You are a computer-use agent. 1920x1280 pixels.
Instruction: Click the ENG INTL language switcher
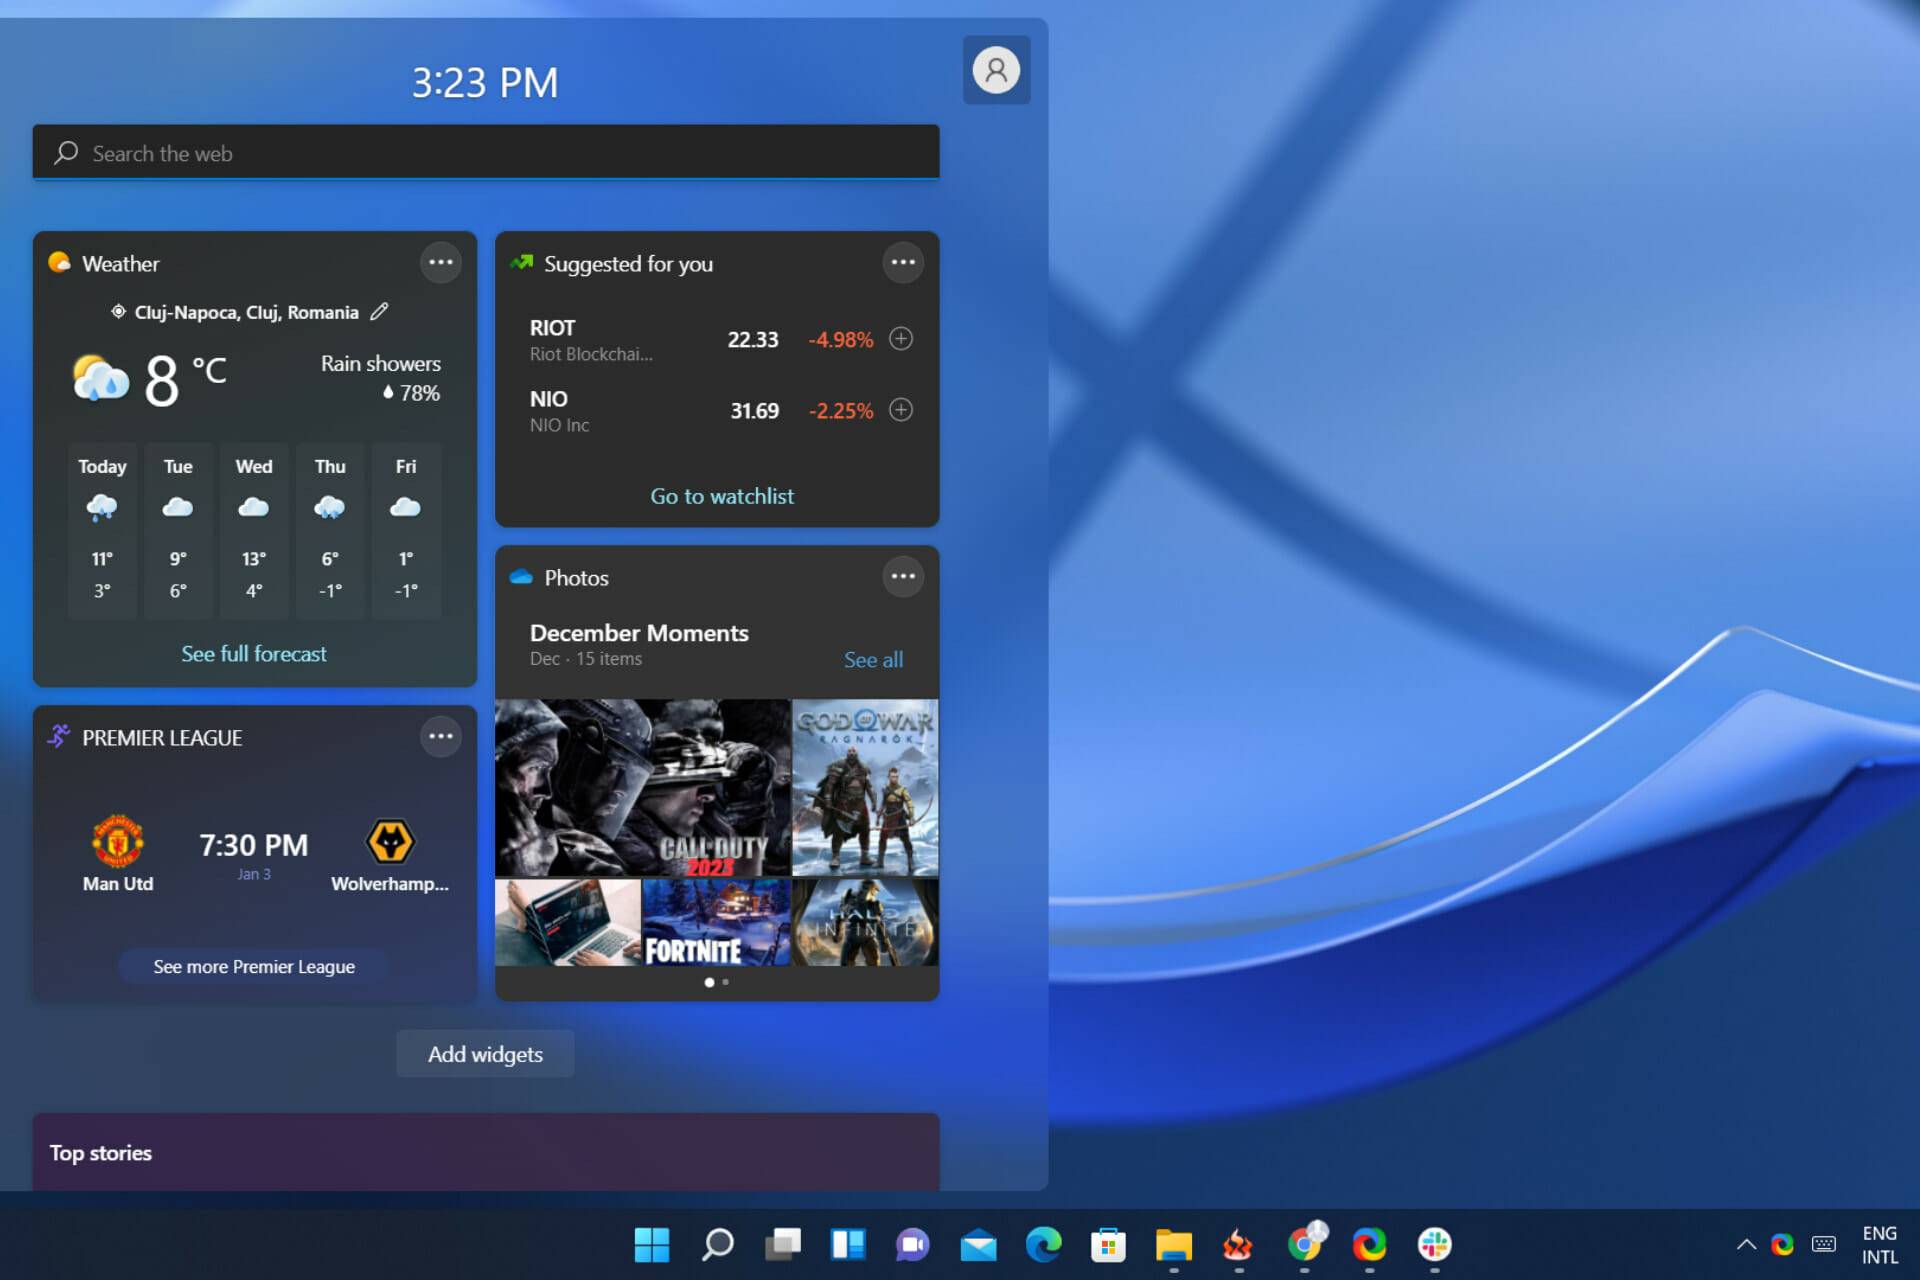pos(1881,1245)
